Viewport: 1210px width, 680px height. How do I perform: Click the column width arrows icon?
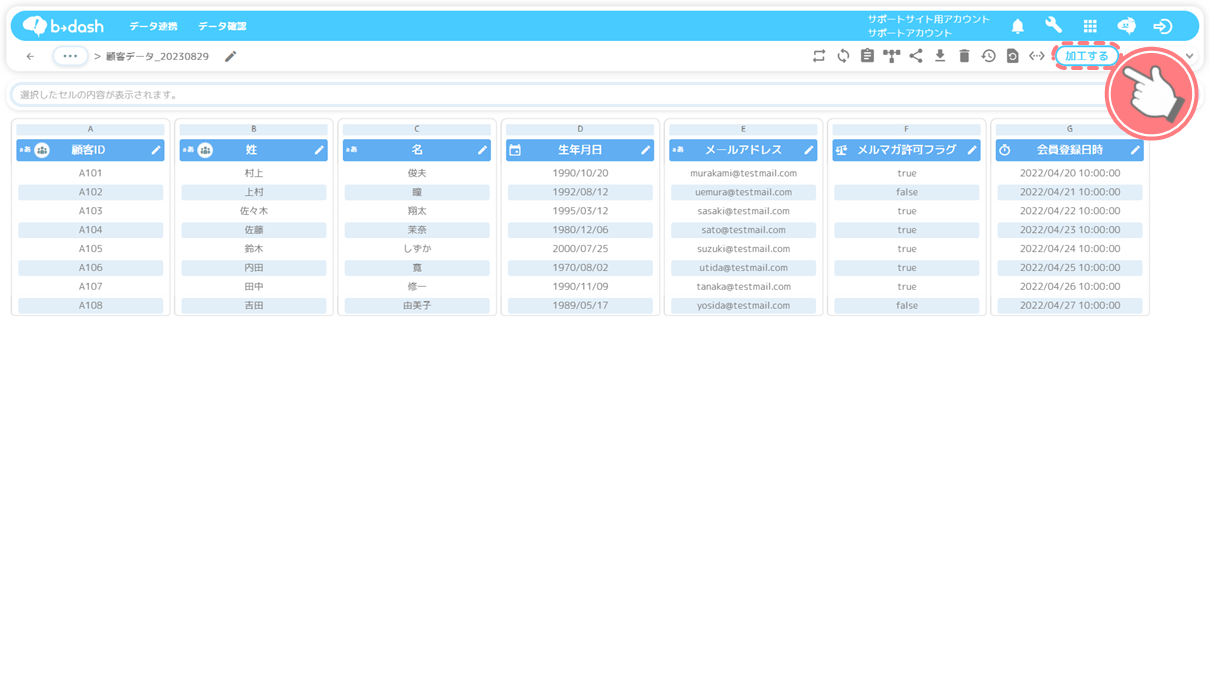pos(1037,57)
